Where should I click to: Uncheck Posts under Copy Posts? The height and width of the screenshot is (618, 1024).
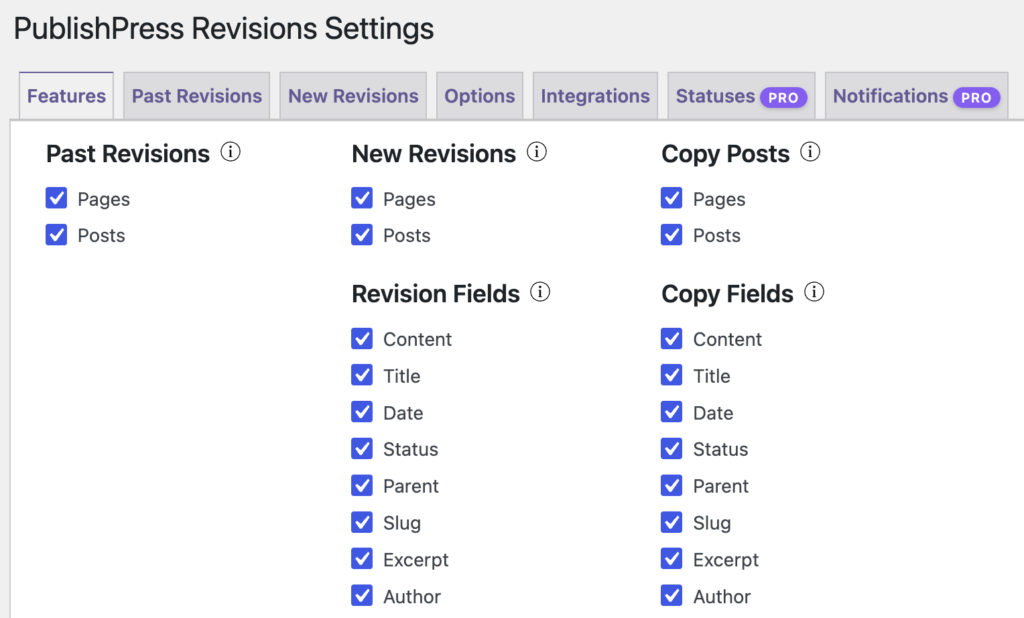(x=671, y=235)
